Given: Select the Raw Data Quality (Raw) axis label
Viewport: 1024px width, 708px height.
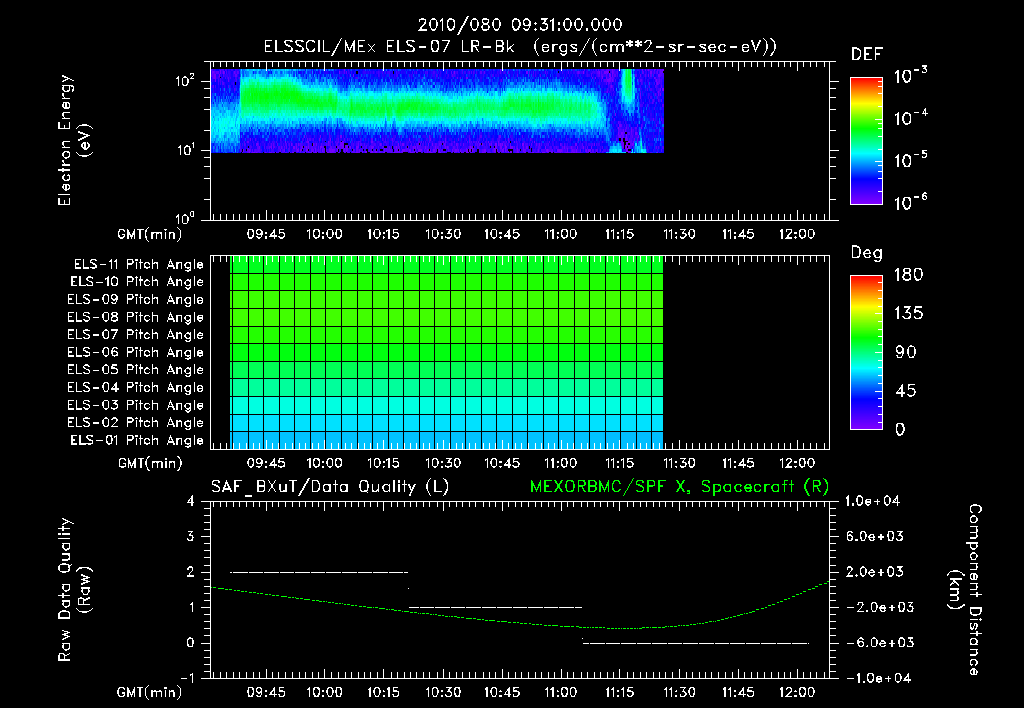Looking at the screenshot, I should pyautogui.click(x=74, y=590).
